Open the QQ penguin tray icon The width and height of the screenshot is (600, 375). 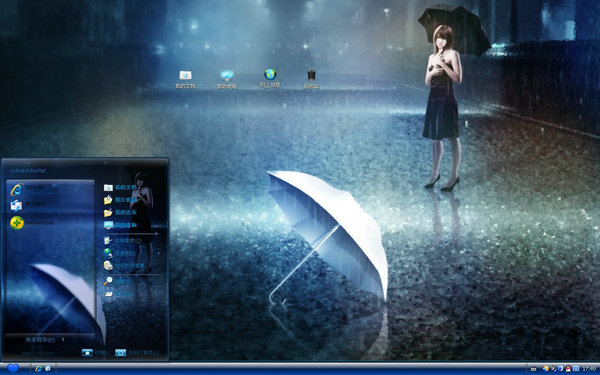568,368
